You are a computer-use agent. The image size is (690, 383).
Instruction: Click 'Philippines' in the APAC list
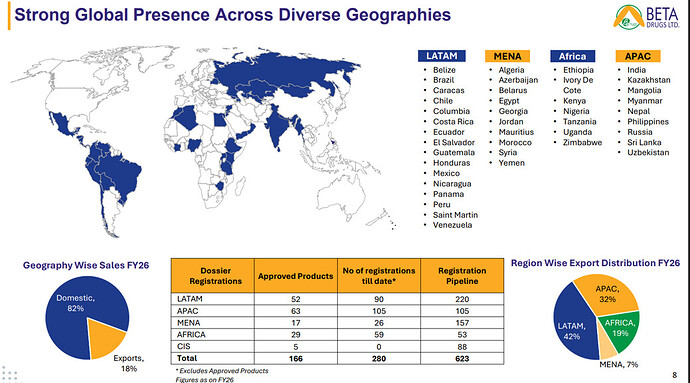648,122
